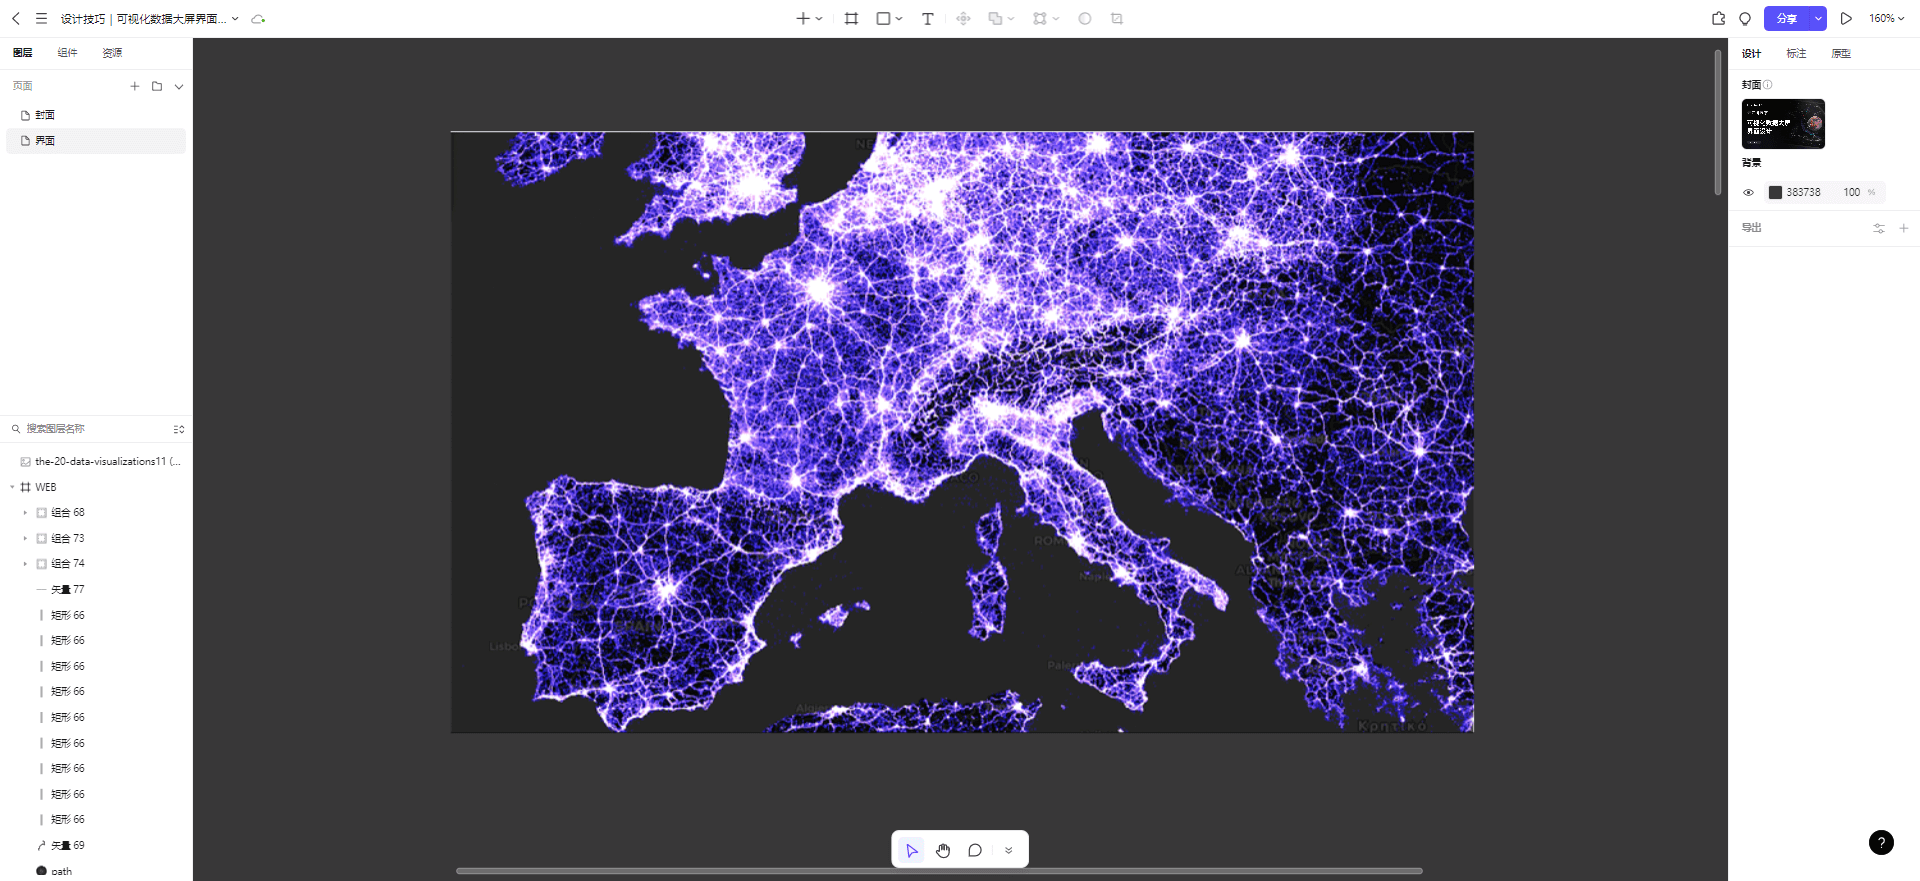Click the circle icon in top toolbar
The image size is (1920, 881).
click(1085, 18)
